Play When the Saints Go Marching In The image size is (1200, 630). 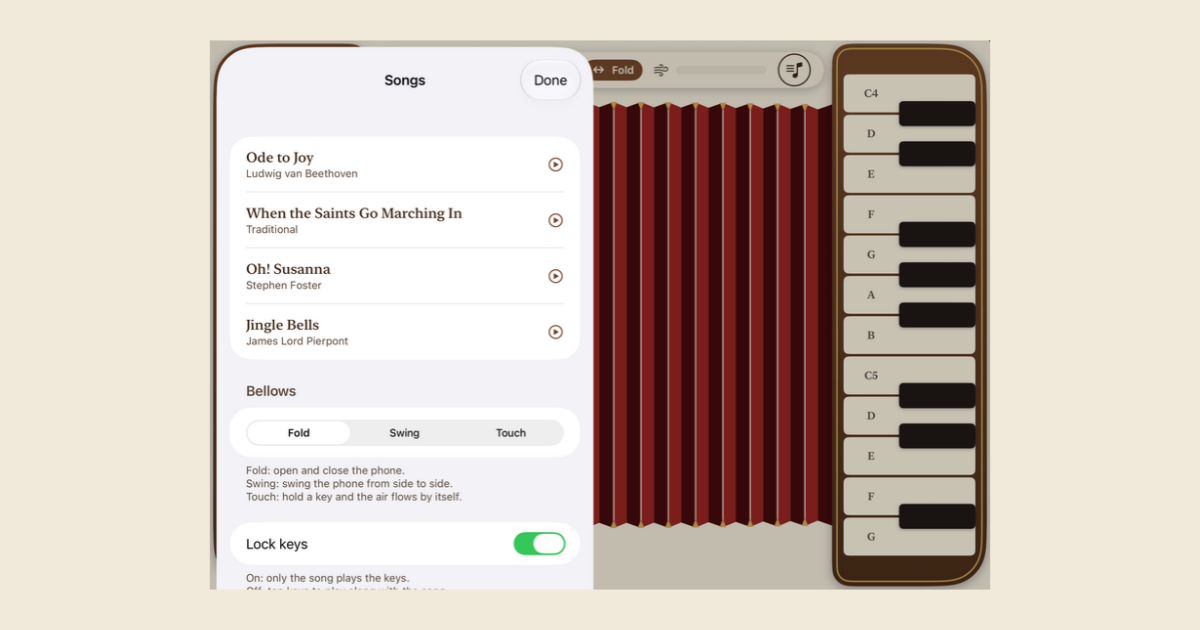pyautogui.click(x=556, y=221)
